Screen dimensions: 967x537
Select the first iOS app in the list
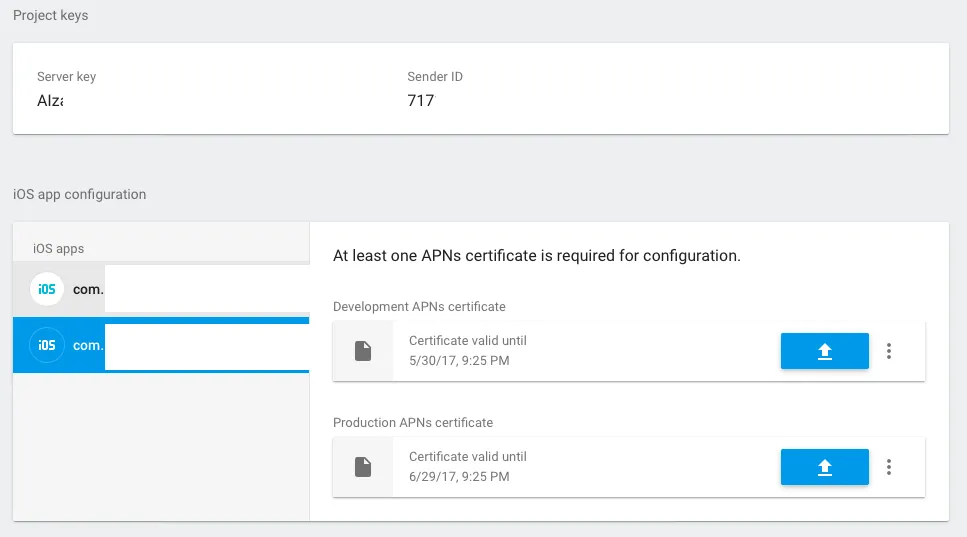pyautogui.click(x=160, y=289)
